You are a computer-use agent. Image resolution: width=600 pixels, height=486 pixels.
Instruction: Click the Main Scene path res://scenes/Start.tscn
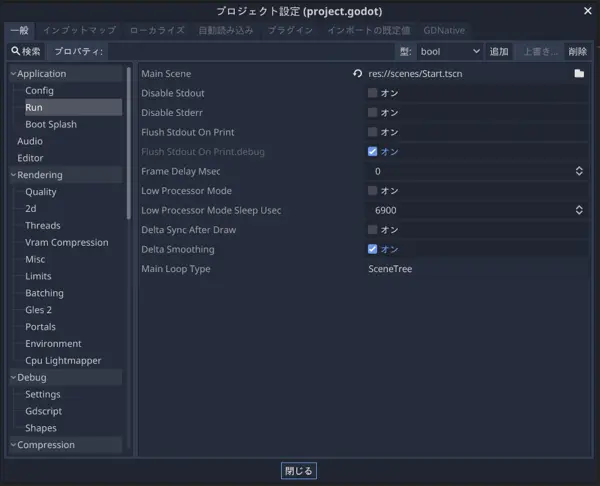click(x=415, y=73)
